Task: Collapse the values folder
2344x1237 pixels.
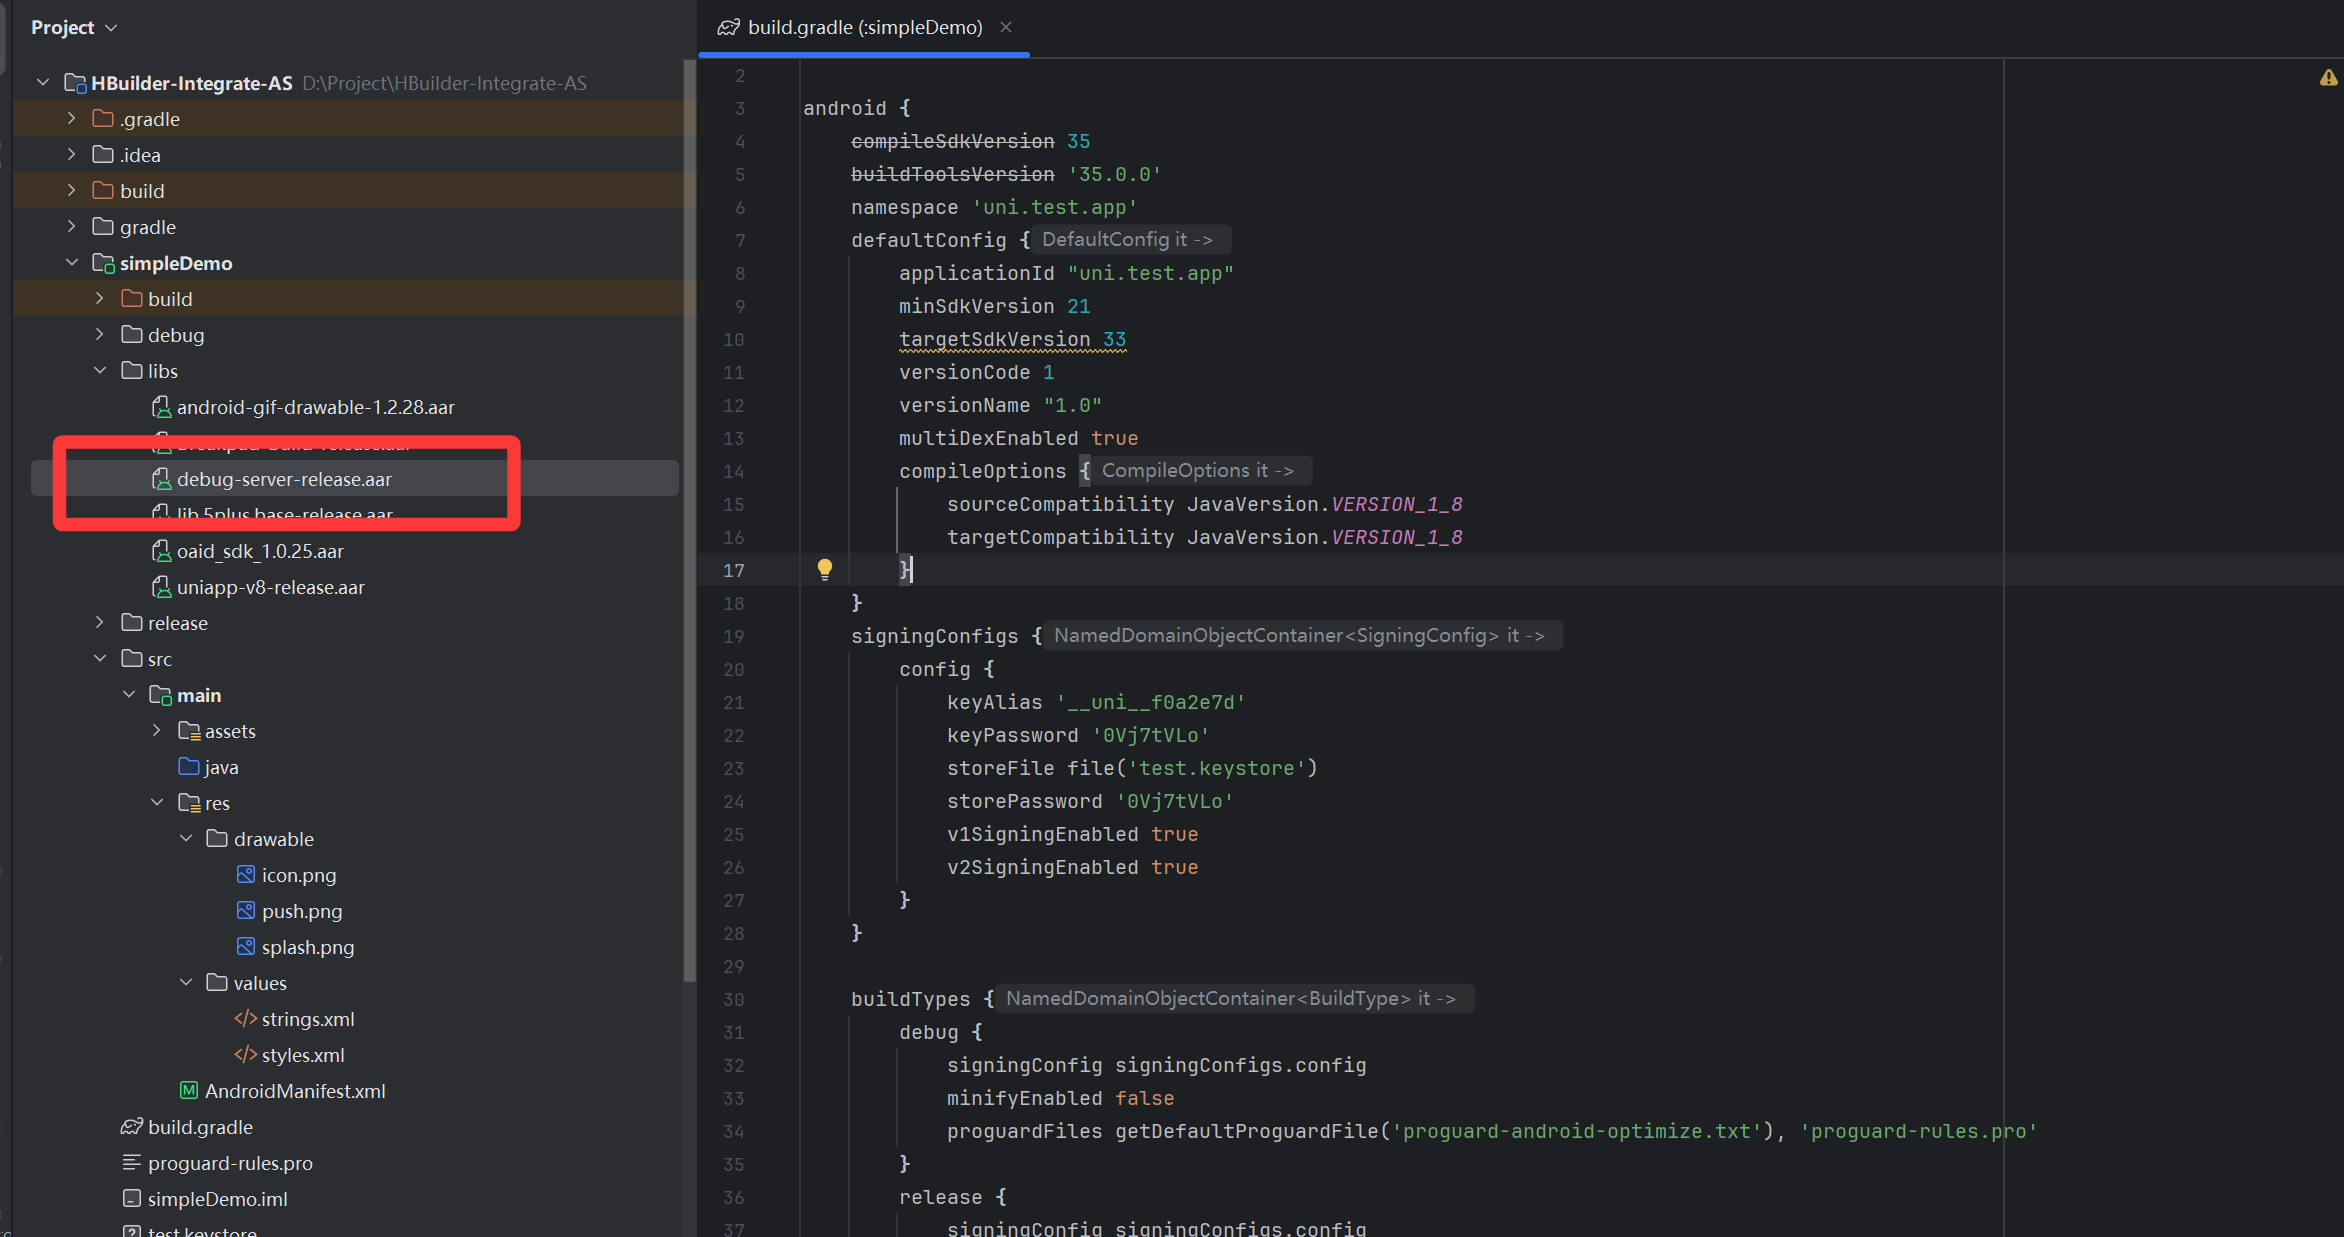Action: [185, 982]
